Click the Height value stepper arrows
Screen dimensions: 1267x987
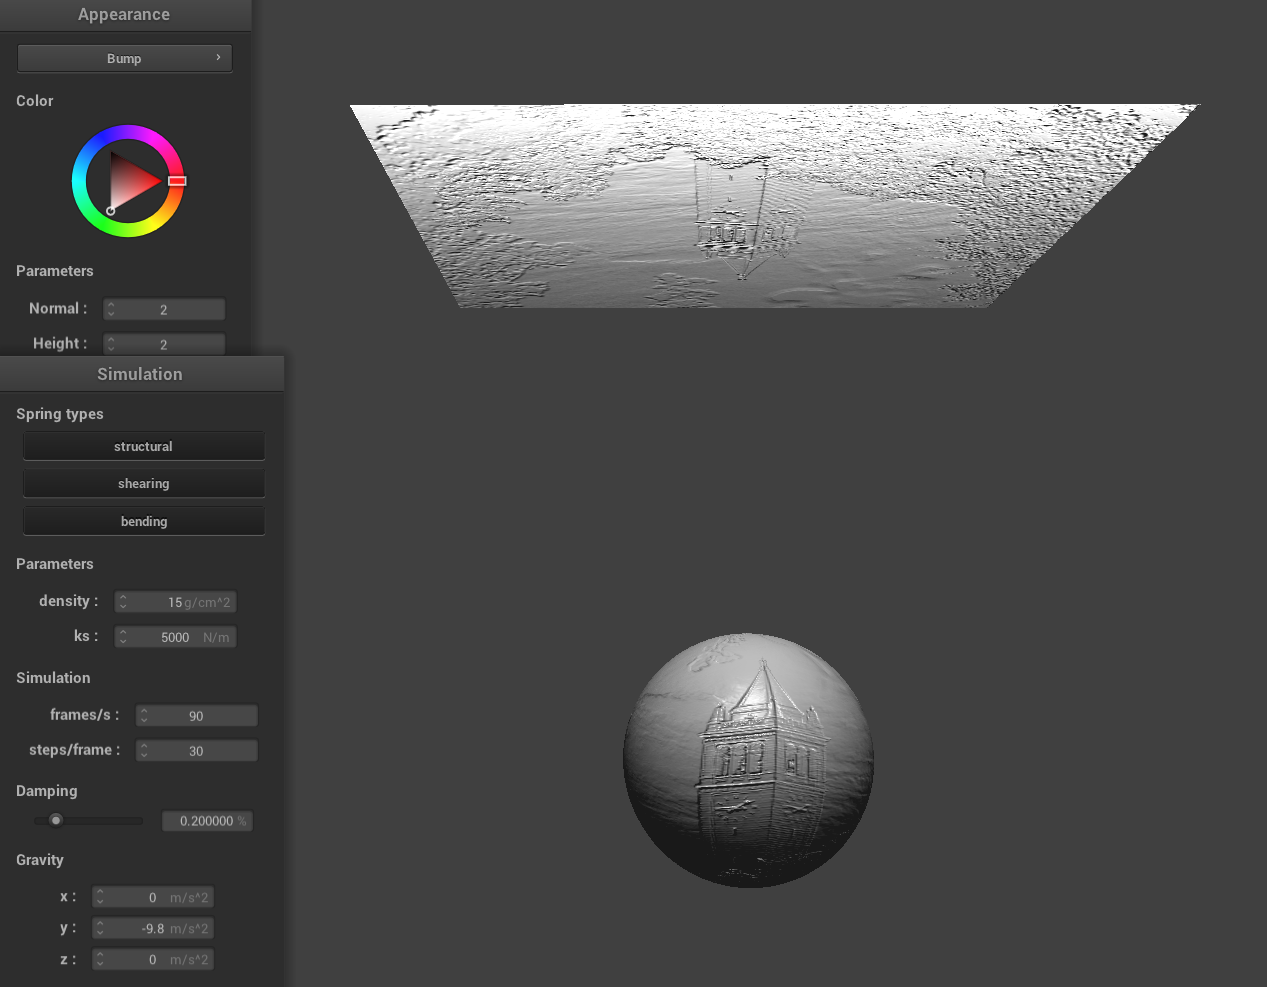111,344
